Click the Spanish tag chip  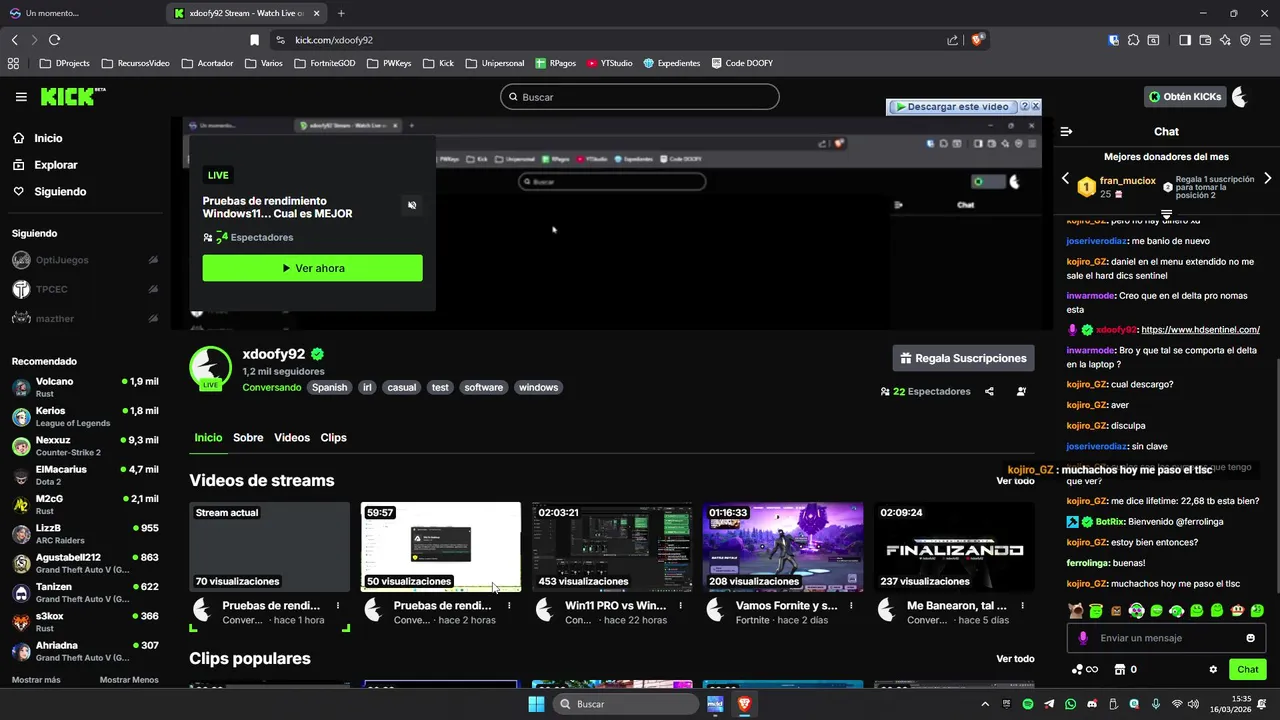[x=329, y=387]
